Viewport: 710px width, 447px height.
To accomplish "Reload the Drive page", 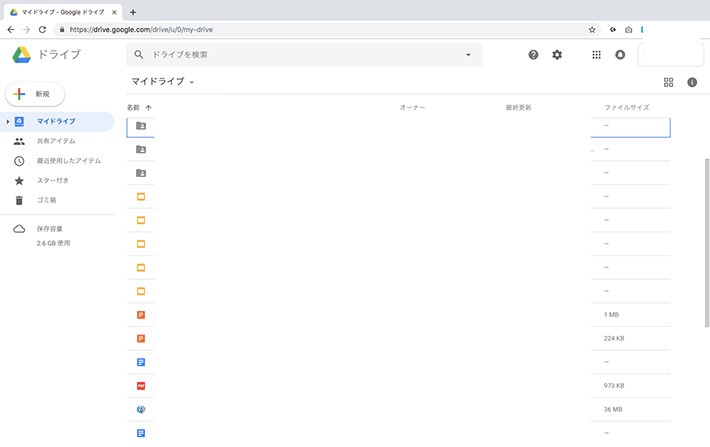I will (x=42, y=30).
